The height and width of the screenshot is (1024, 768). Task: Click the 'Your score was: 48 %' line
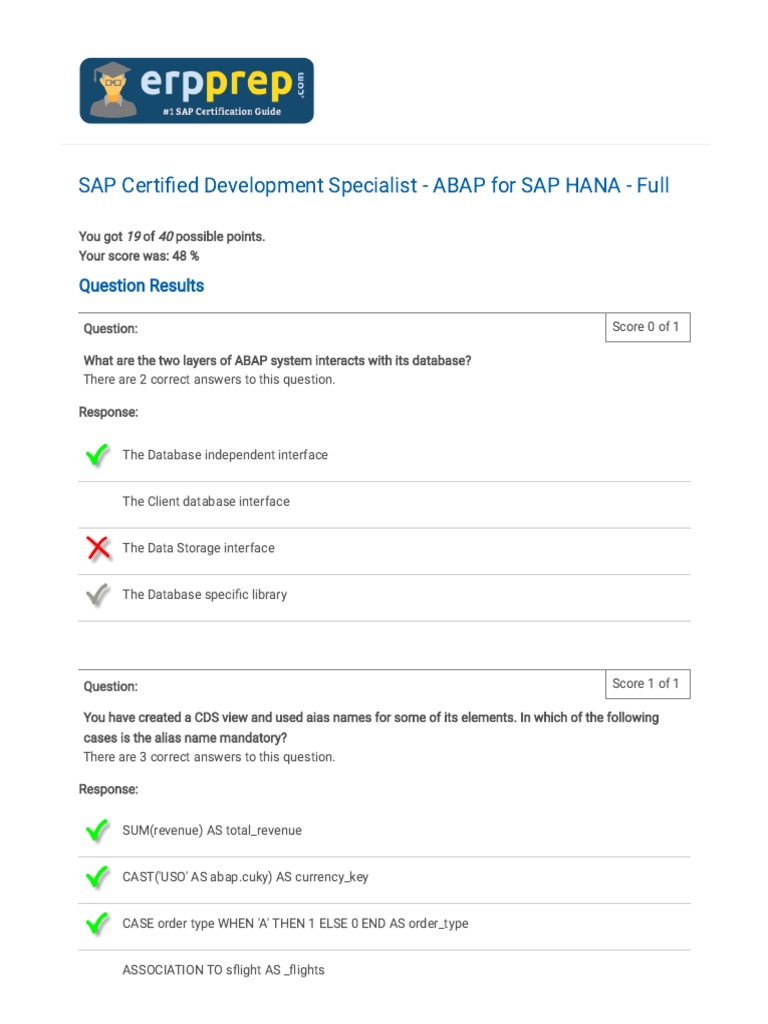pos(139,256)
